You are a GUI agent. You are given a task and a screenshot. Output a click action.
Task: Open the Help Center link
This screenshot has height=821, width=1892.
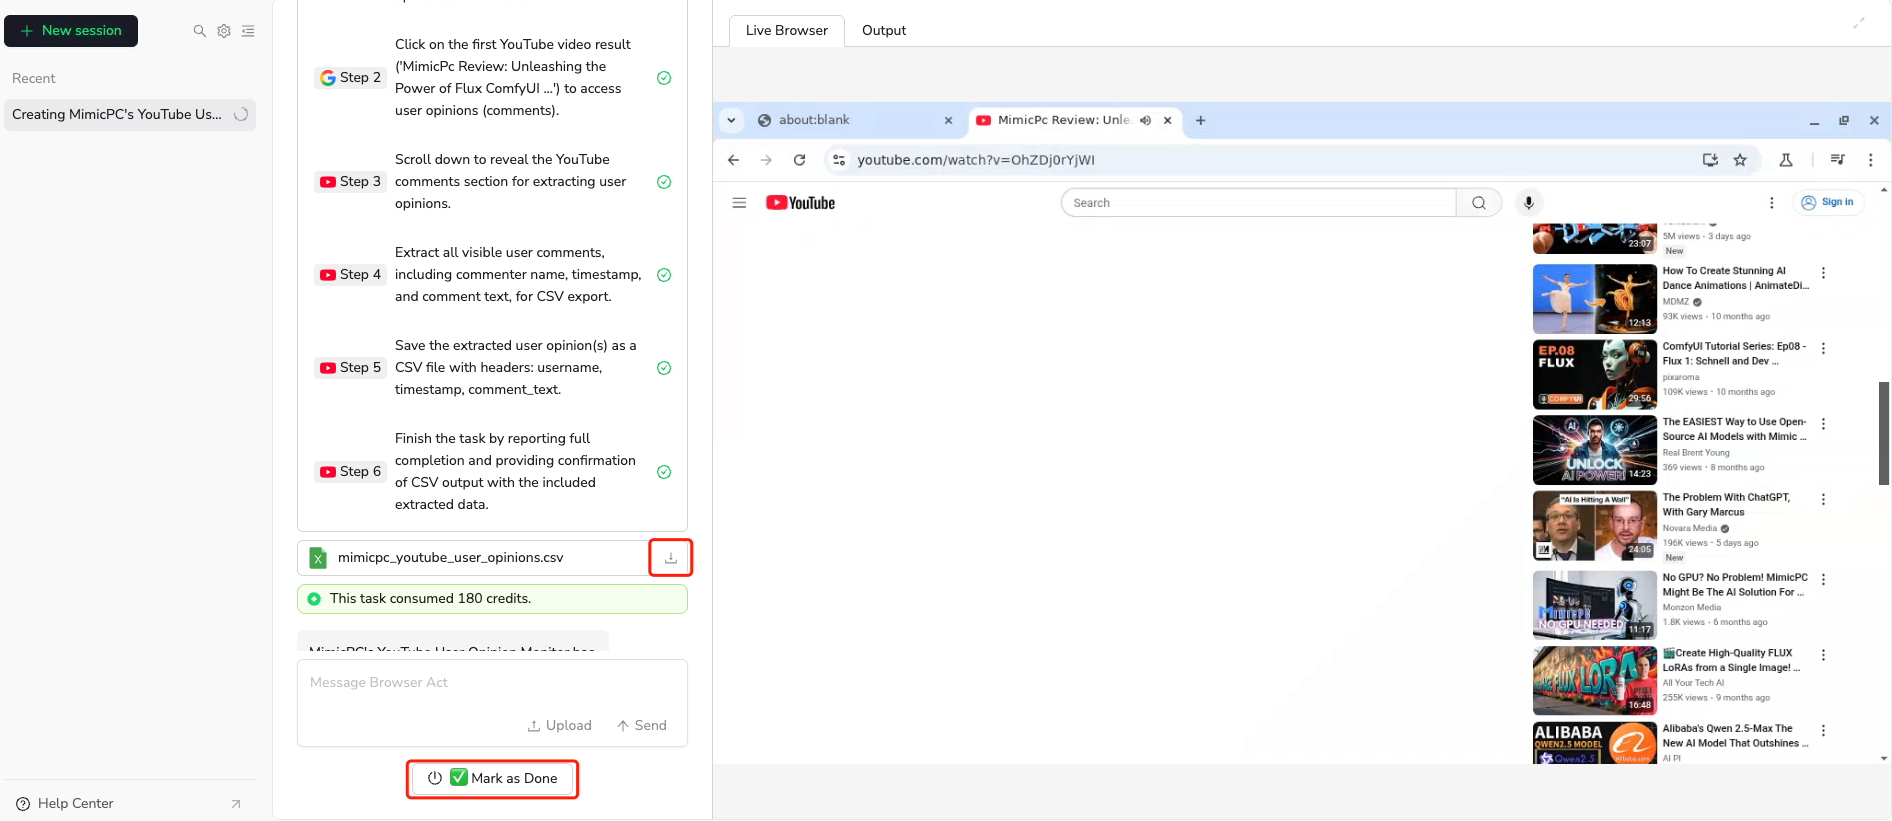[75, 803]
